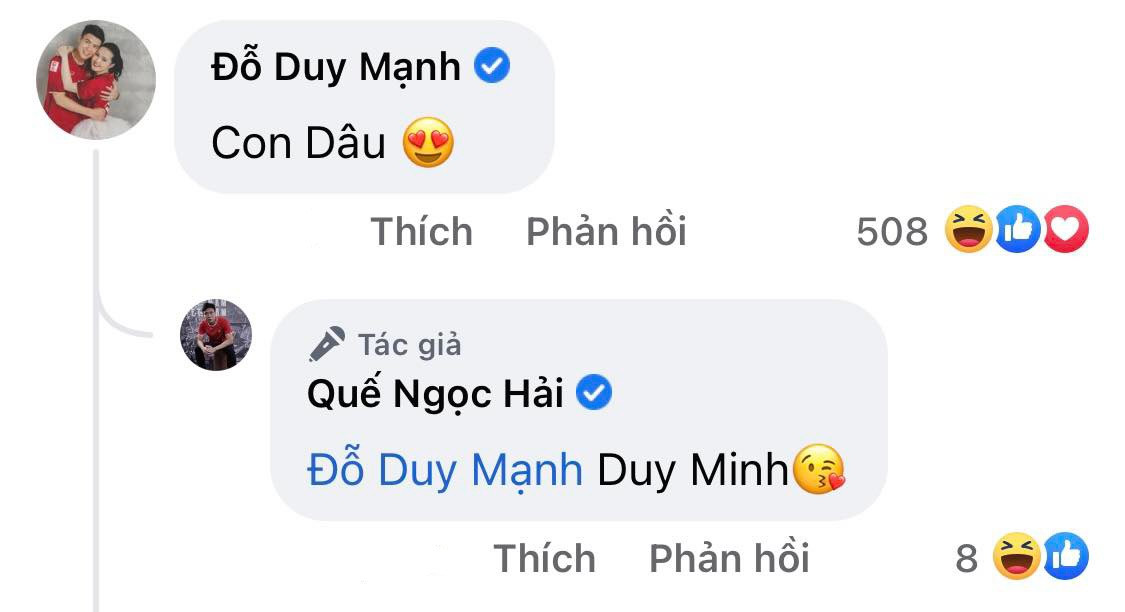Click Đỗ Duy Mạnh's verified badge
Screen dimensions: 1125x612
[492, 65]
